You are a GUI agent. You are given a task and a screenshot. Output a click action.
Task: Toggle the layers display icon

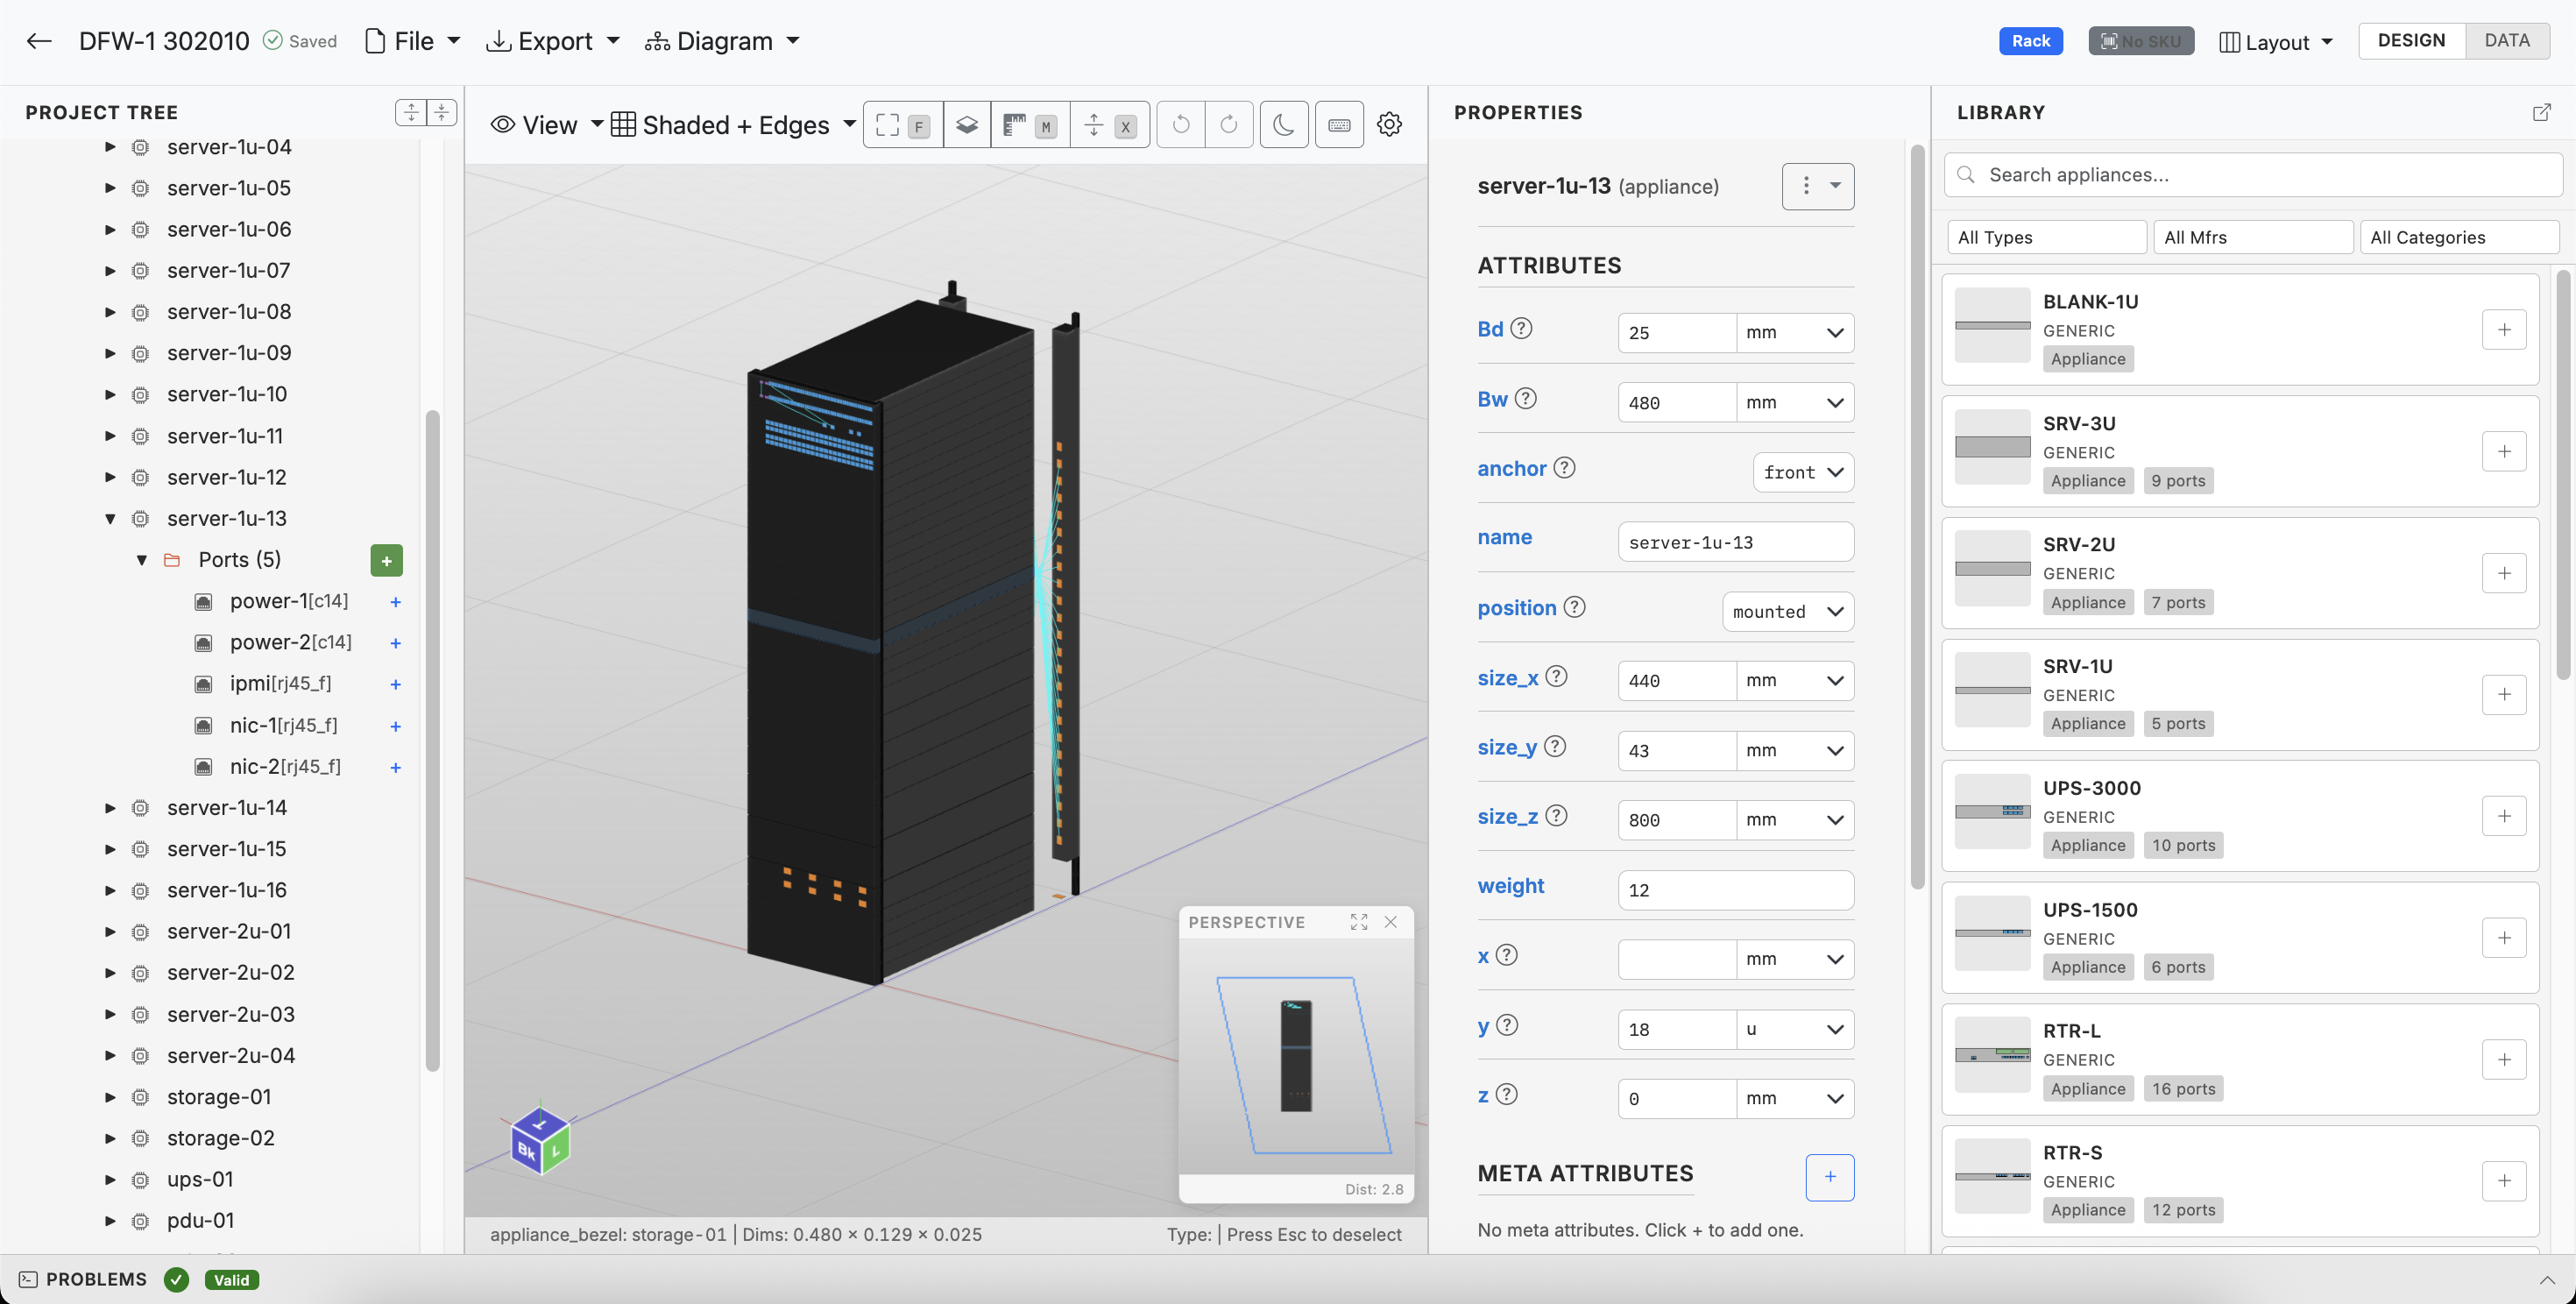[x=966, y=124]
